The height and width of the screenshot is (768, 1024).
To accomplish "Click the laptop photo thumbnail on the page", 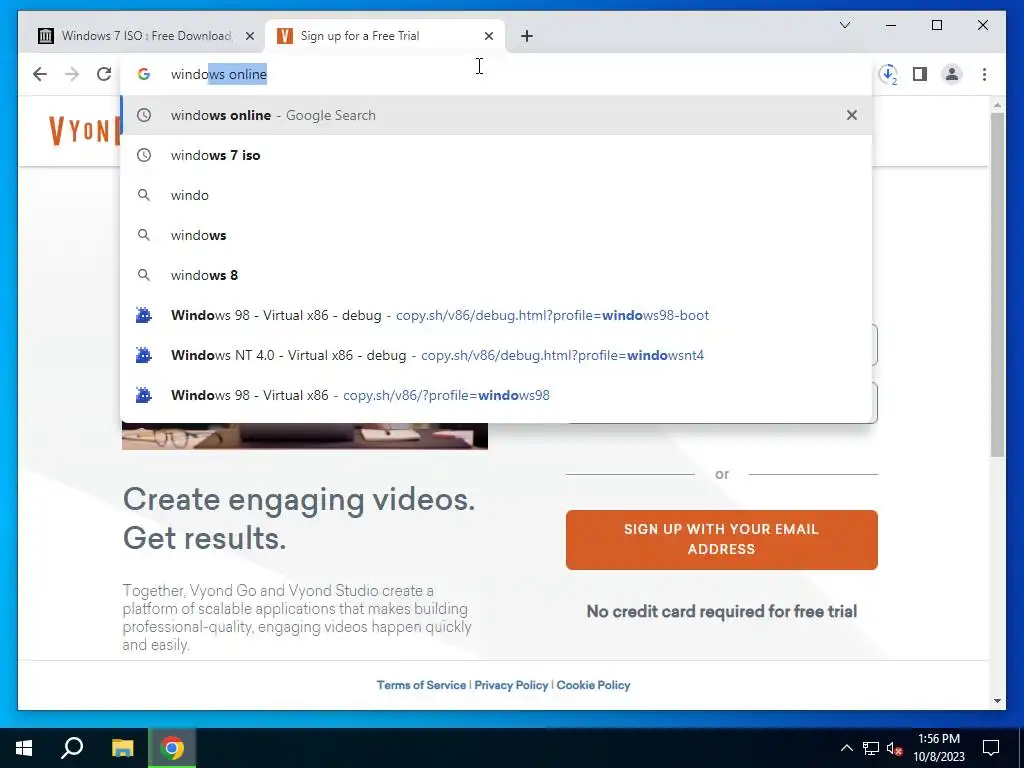I will point(305,436).
